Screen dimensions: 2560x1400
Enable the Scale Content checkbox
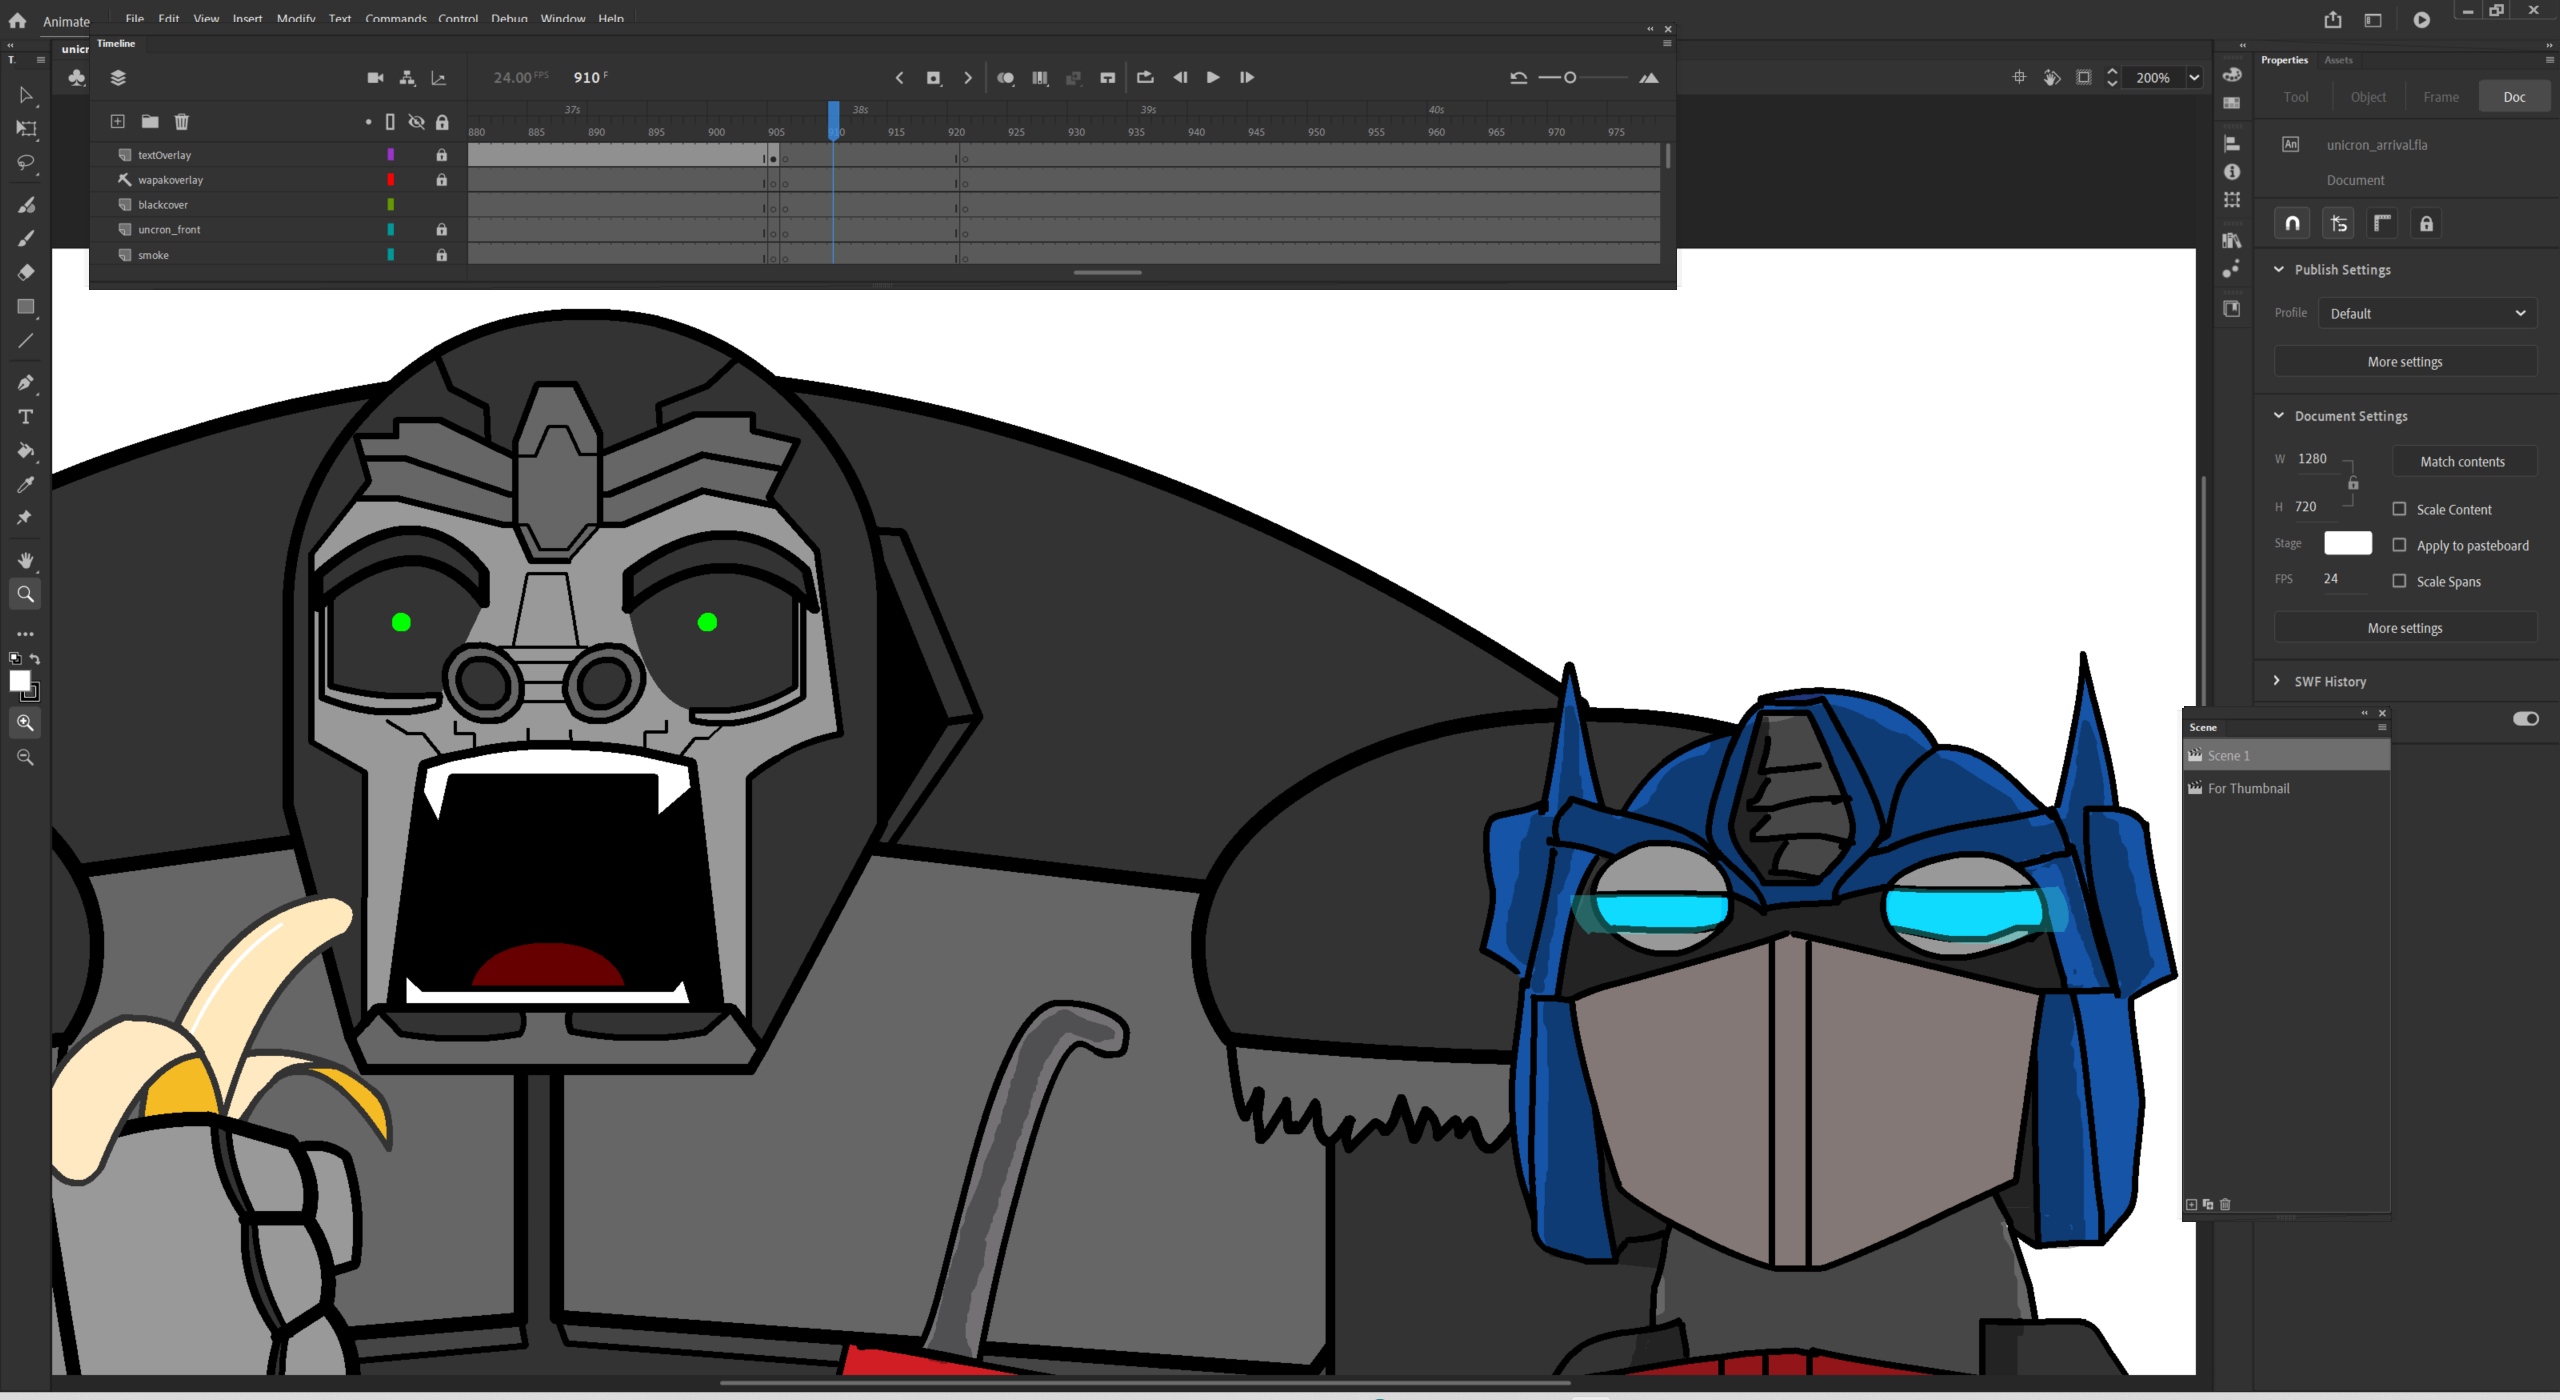click(2399, 510)
